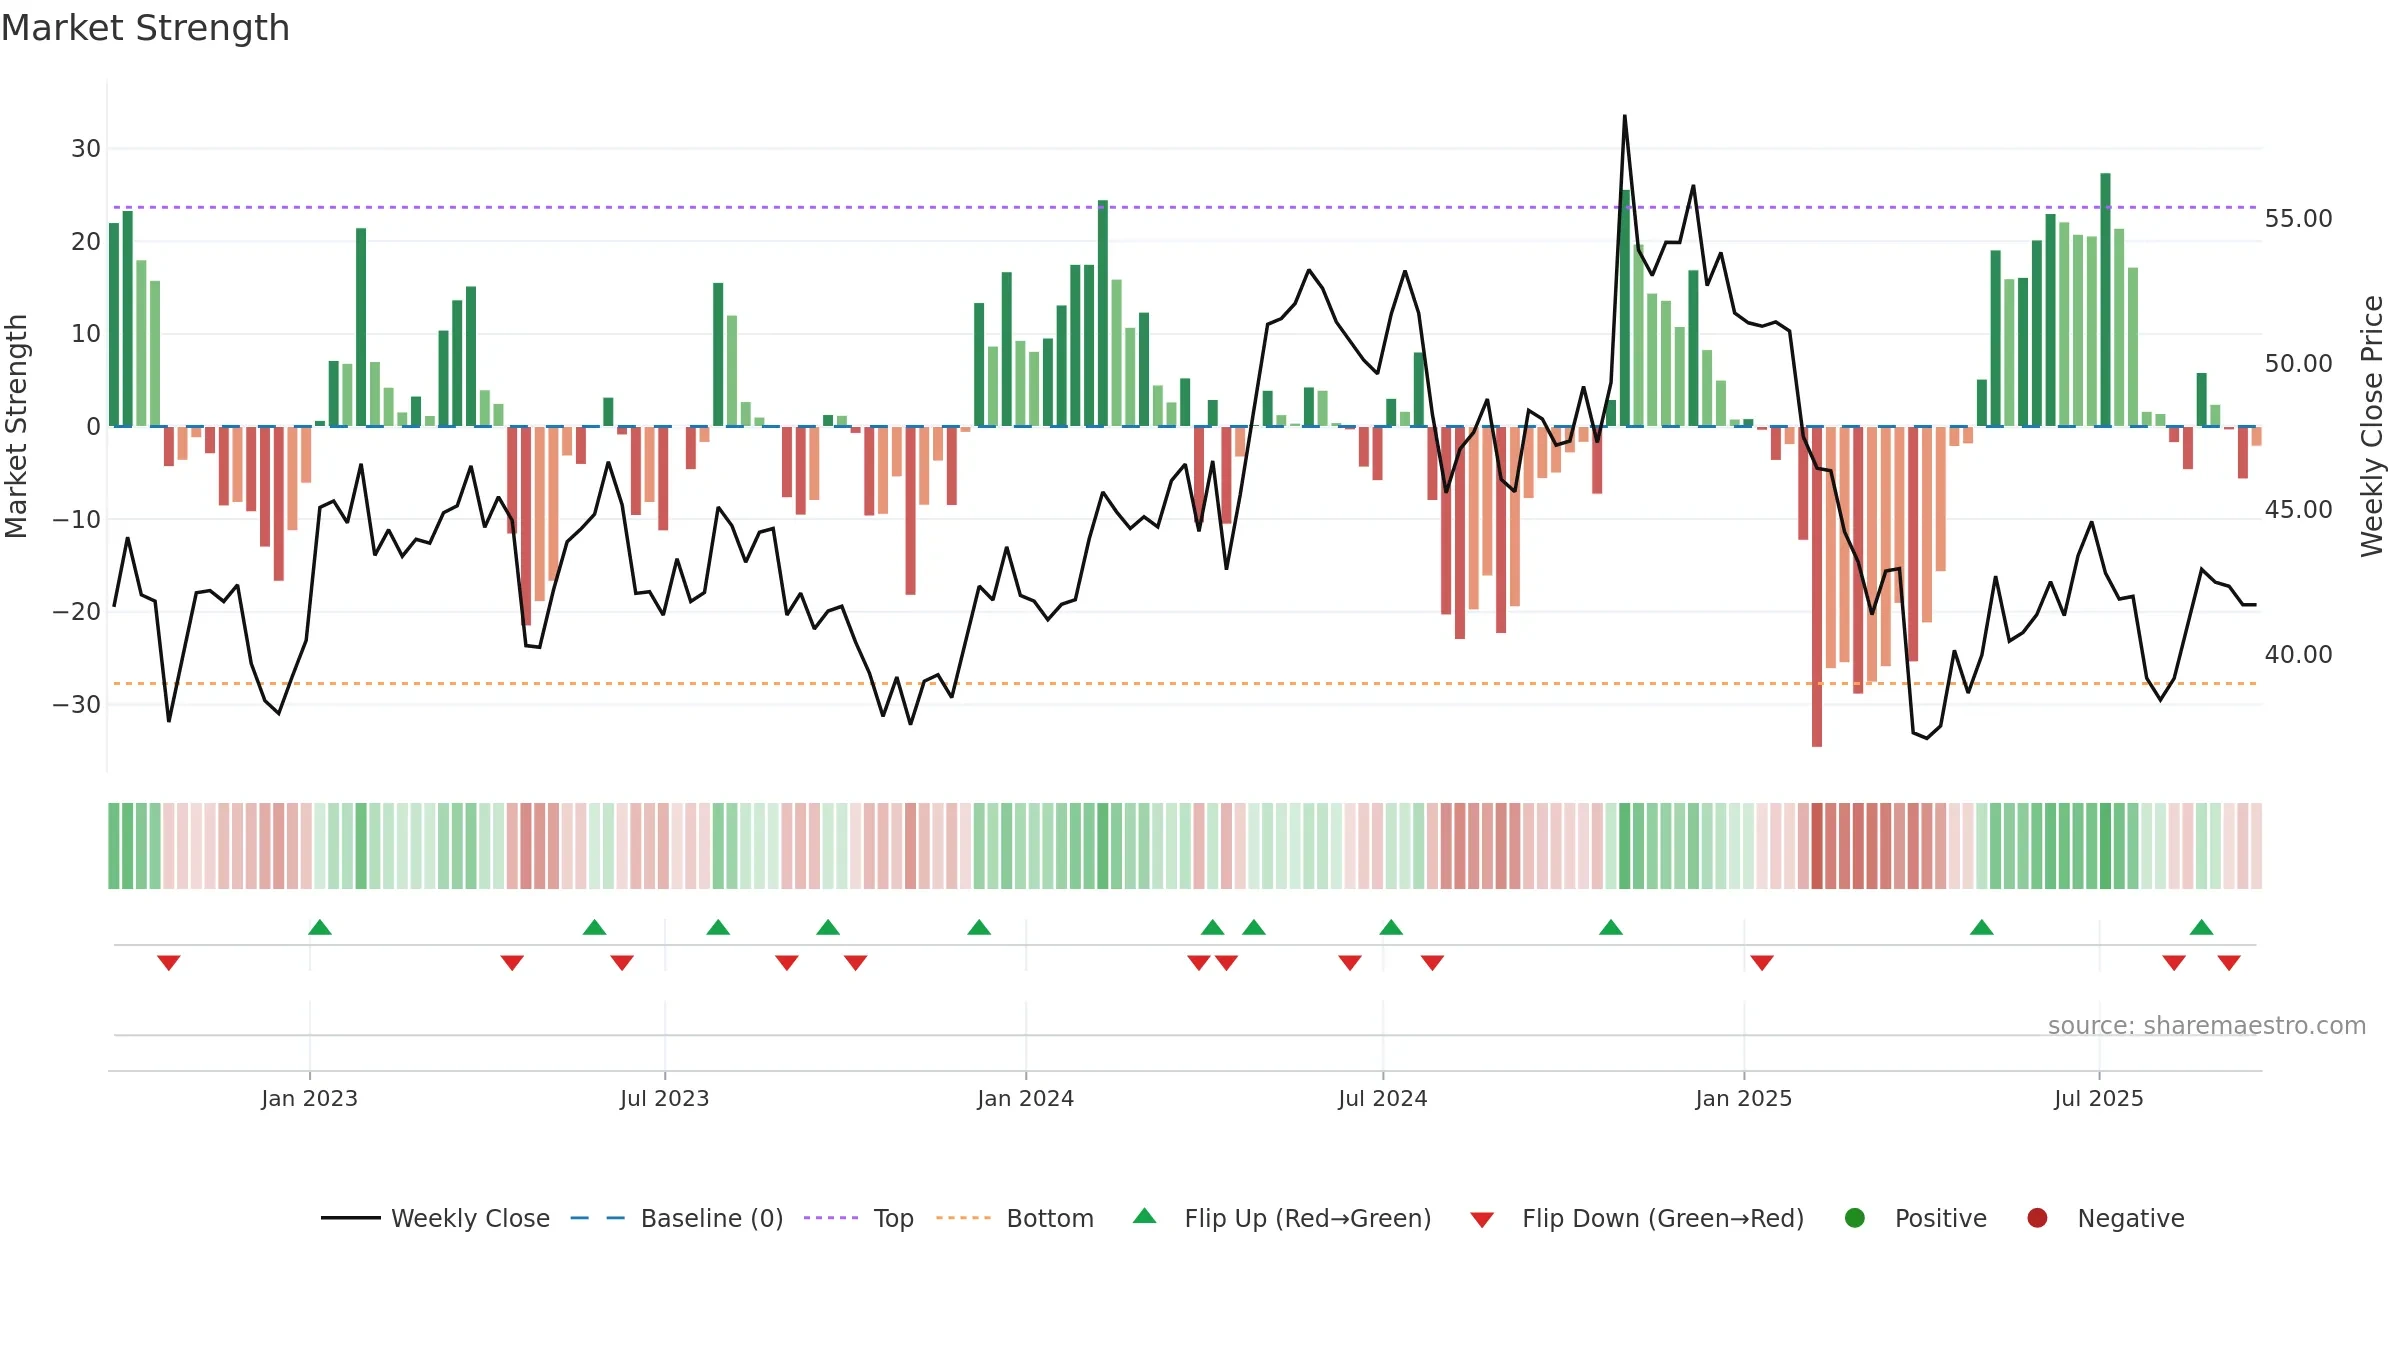Click the green Flip Up triangle in legend
2400x1350 pixels.
(x=1145, y=1216)
